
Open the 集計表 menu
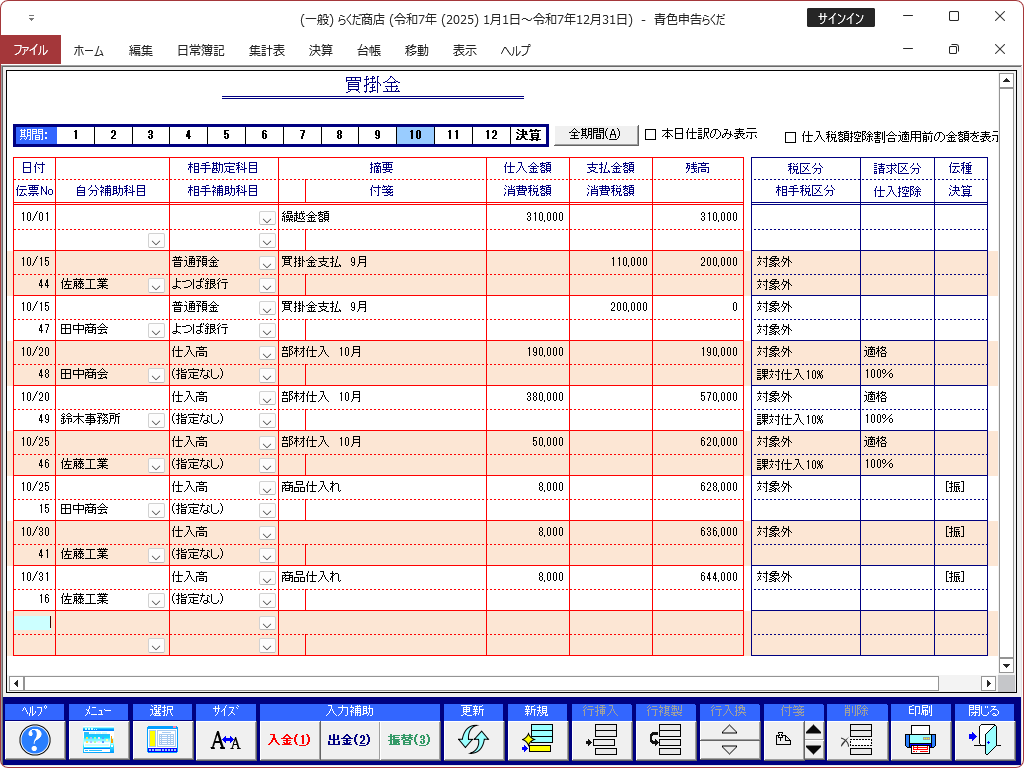267,50
